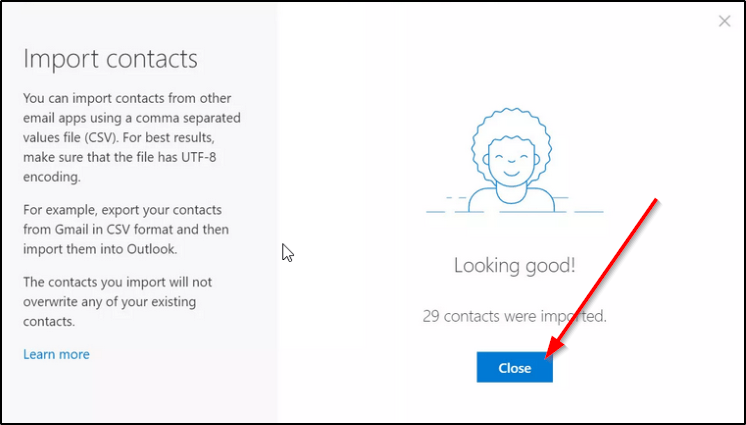The width and height of the screenshot is (746, 425).
Task: Click the word UTF-8 in the description
Action: pos(198,157)
